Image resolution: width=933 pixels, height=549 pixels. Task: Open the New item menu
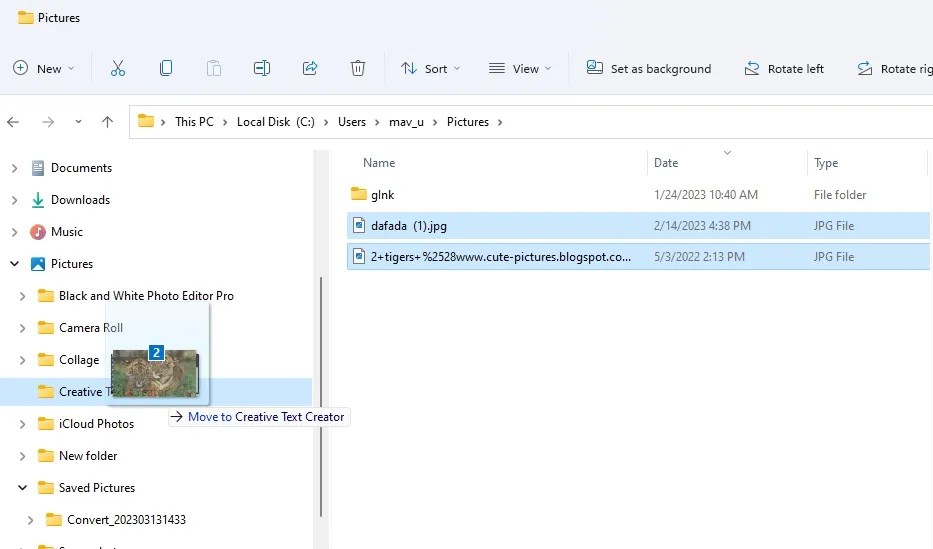click(x=44, y=68)
